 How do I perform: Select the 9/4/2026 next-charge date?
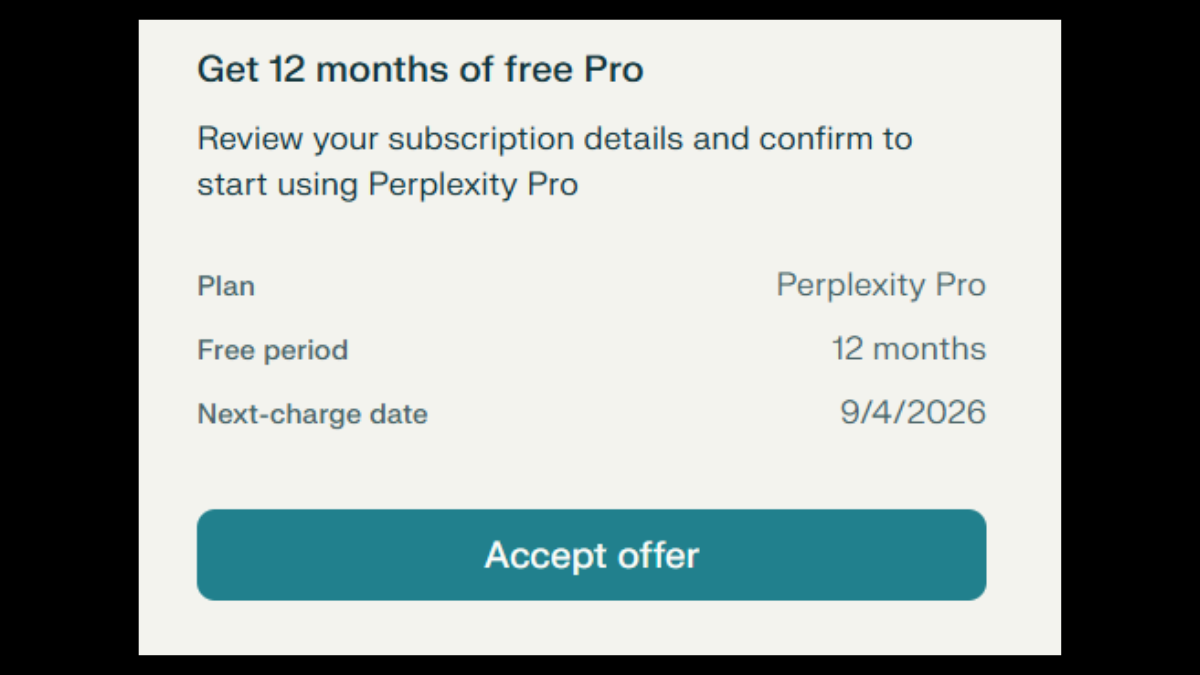(913, 411)
